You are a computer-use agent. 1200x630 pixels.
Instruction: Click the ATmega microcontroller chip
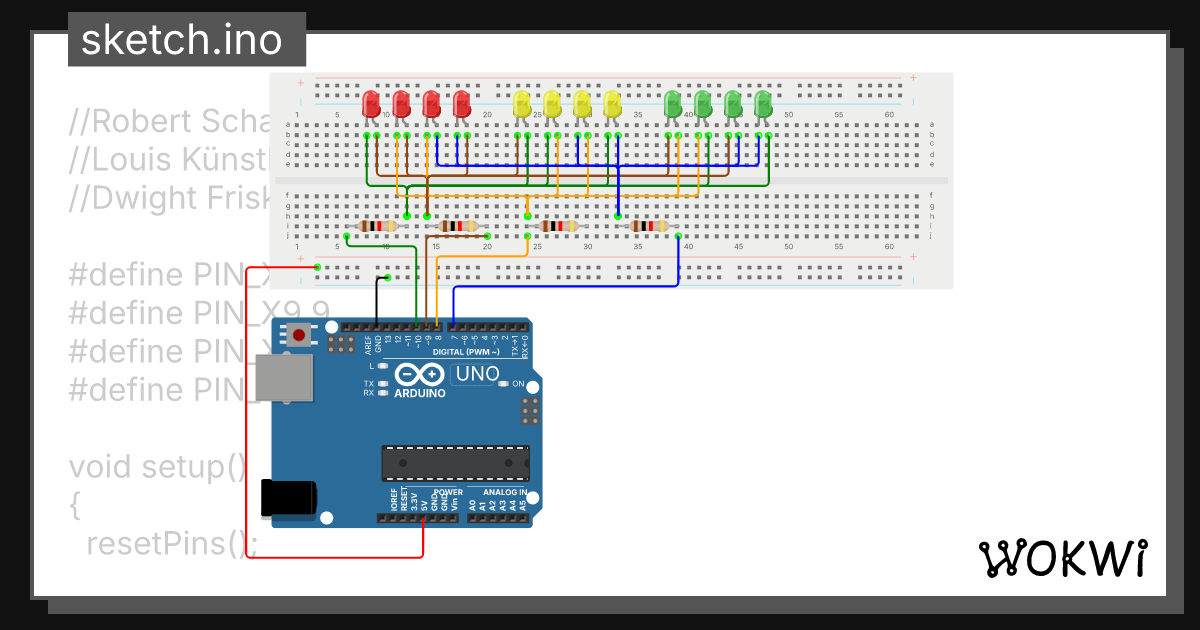[x=455, y=463]
